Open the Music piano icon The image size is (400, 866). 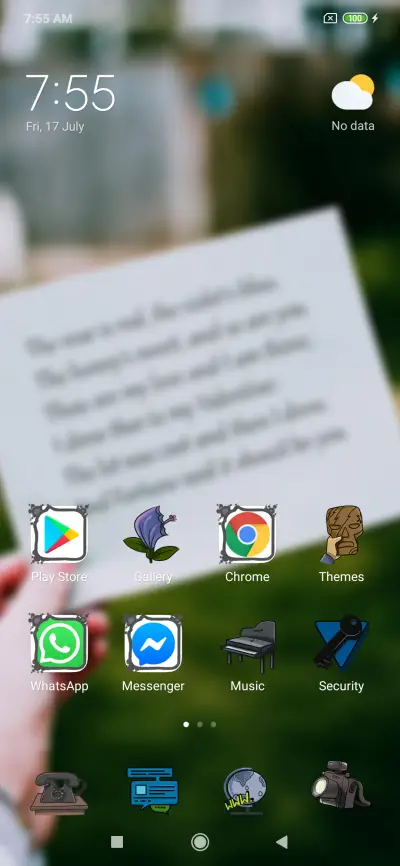[x=248, y=645]
